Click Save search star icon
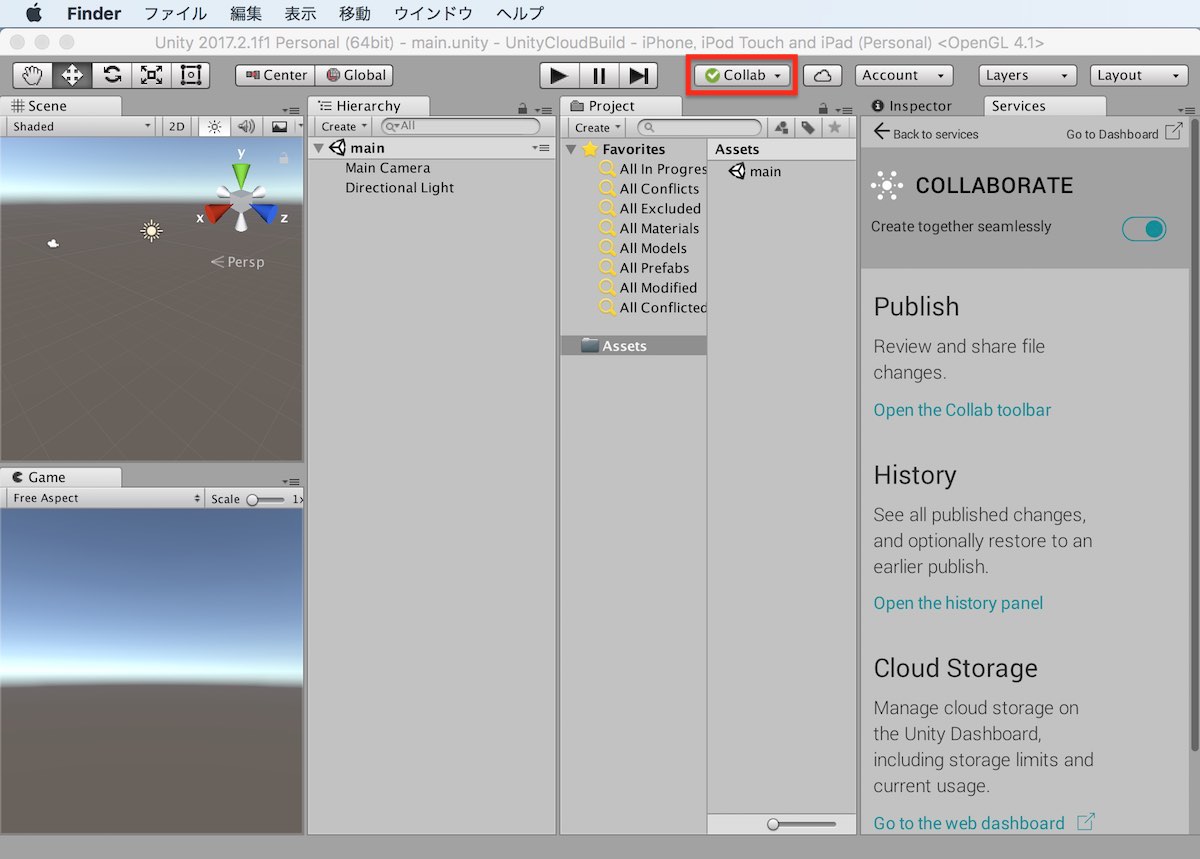The height and width of the screenshot is (859, 1200). tap(835, 127)
